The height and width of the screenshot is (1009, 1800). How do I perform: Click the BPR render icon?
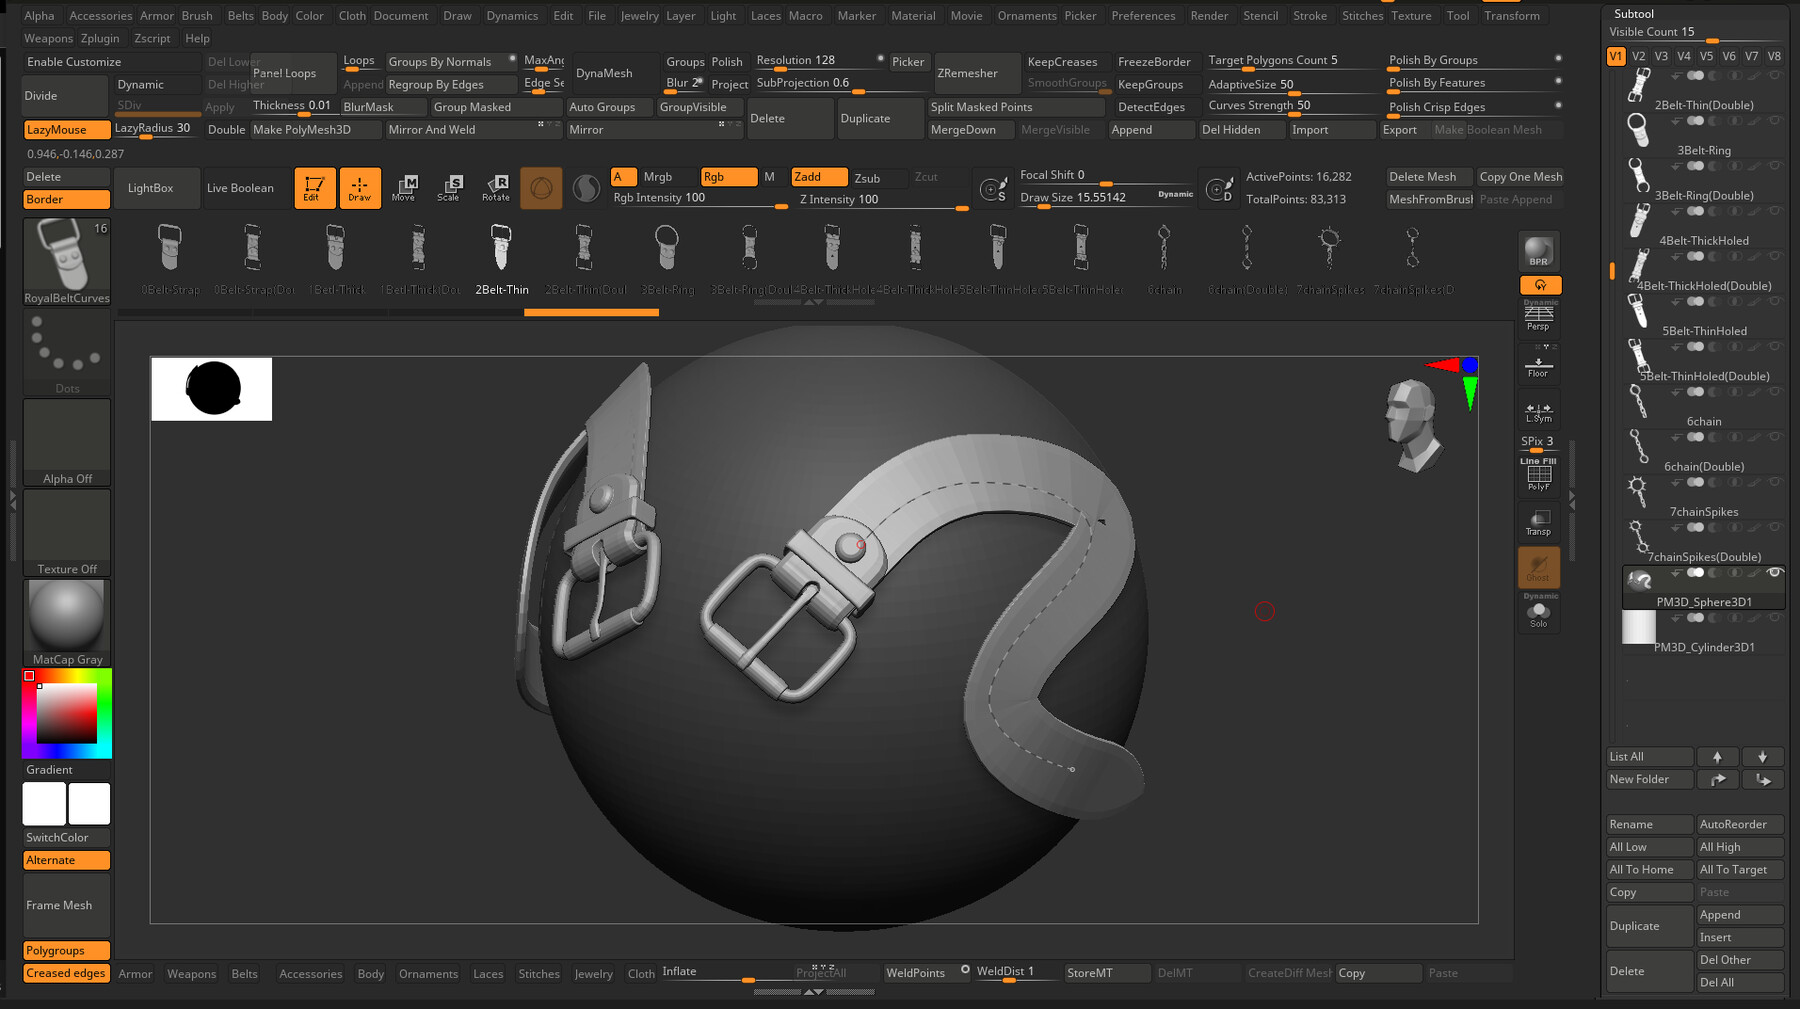pos(1539,251)
